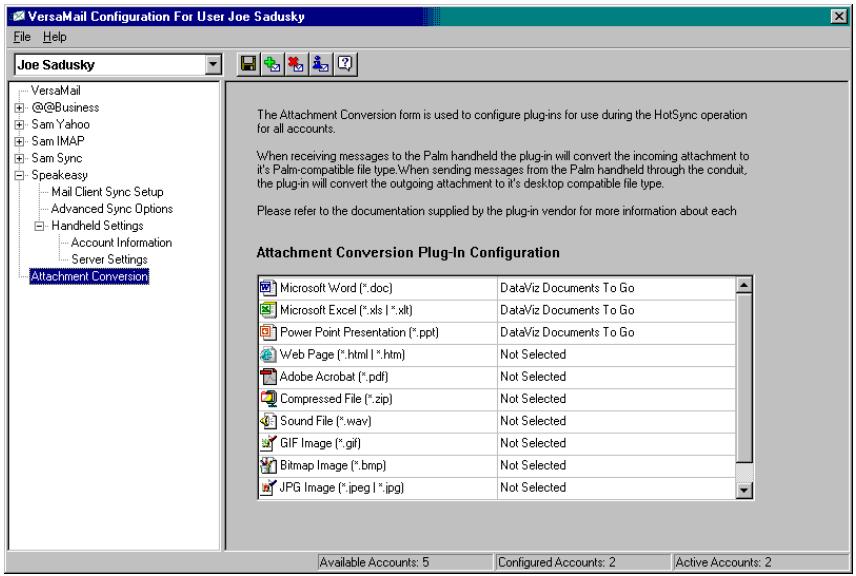
Task: Open Account Information settings
Action: click(x=121, y=243)
